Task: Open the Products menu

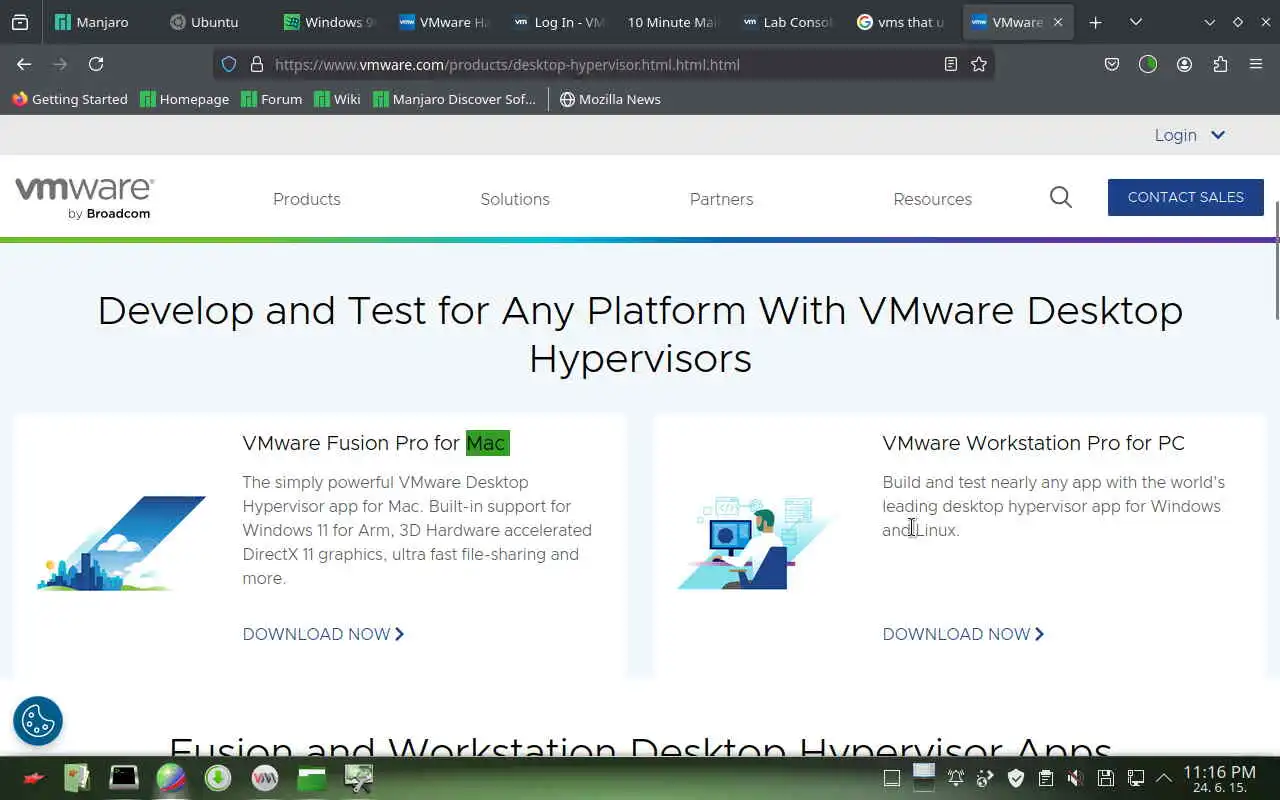Action: click(307, 199)
